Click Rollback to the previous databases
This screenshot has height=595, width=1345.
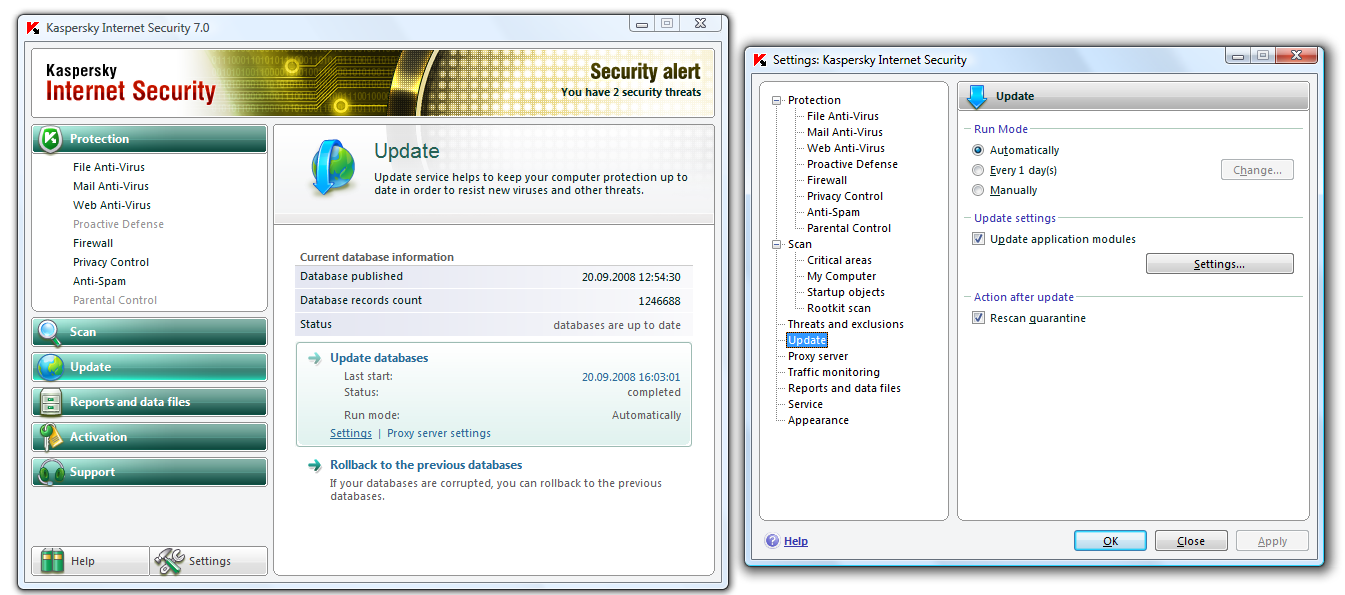(426, 465)
